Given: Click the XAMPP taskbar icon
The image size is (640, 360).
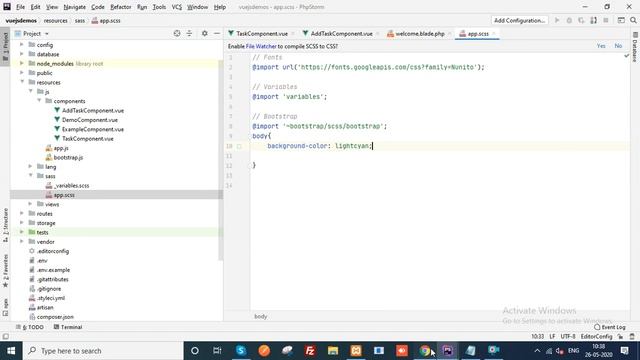Looking at the screenshot, I should [356, 351].
